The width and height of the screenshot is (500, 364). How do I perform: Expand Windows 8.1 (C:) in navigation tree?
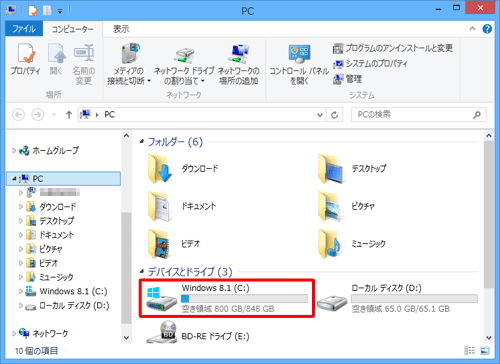21,291
